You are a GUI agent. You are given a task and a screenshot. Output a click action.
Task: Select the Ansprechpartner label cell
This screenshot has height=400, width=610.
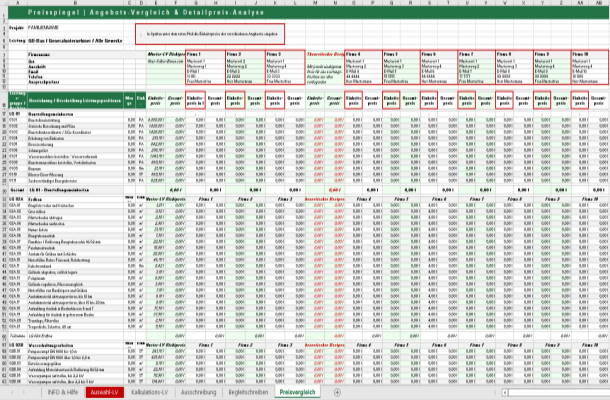tap(43, 82)
